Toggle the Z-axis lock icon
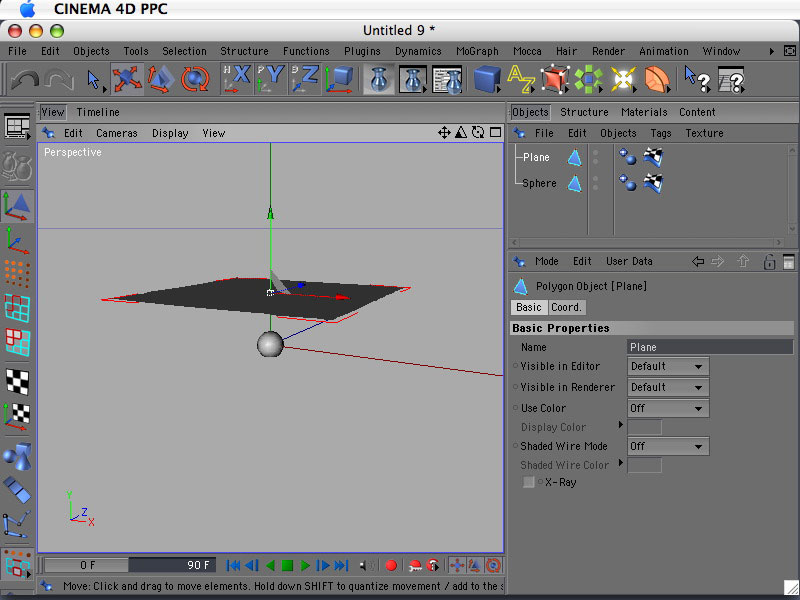The width and height of the screenshot is (800, 600). pyautogui.click(x=305, y=79)
